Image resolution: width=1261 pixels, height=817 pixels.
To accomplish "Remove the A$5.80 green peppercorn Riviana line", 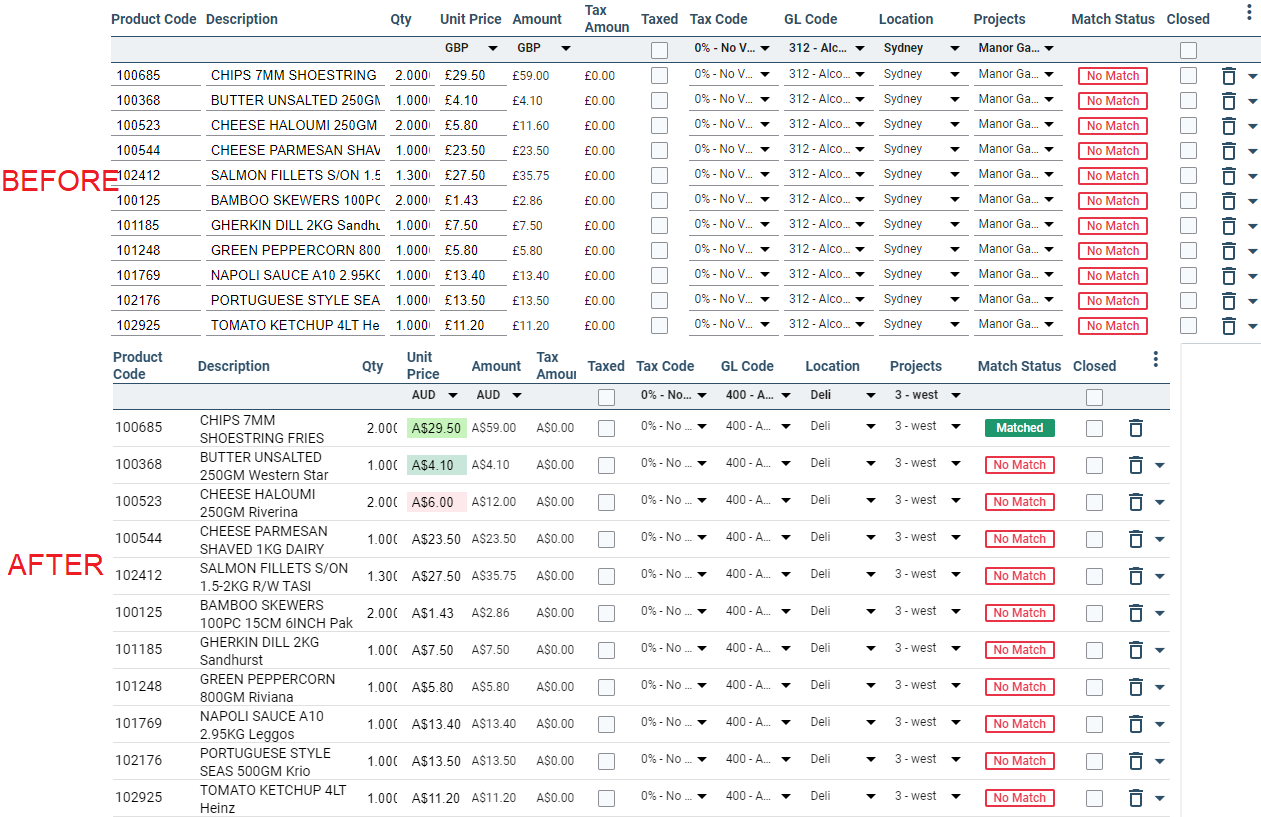I will [1136, 687].
